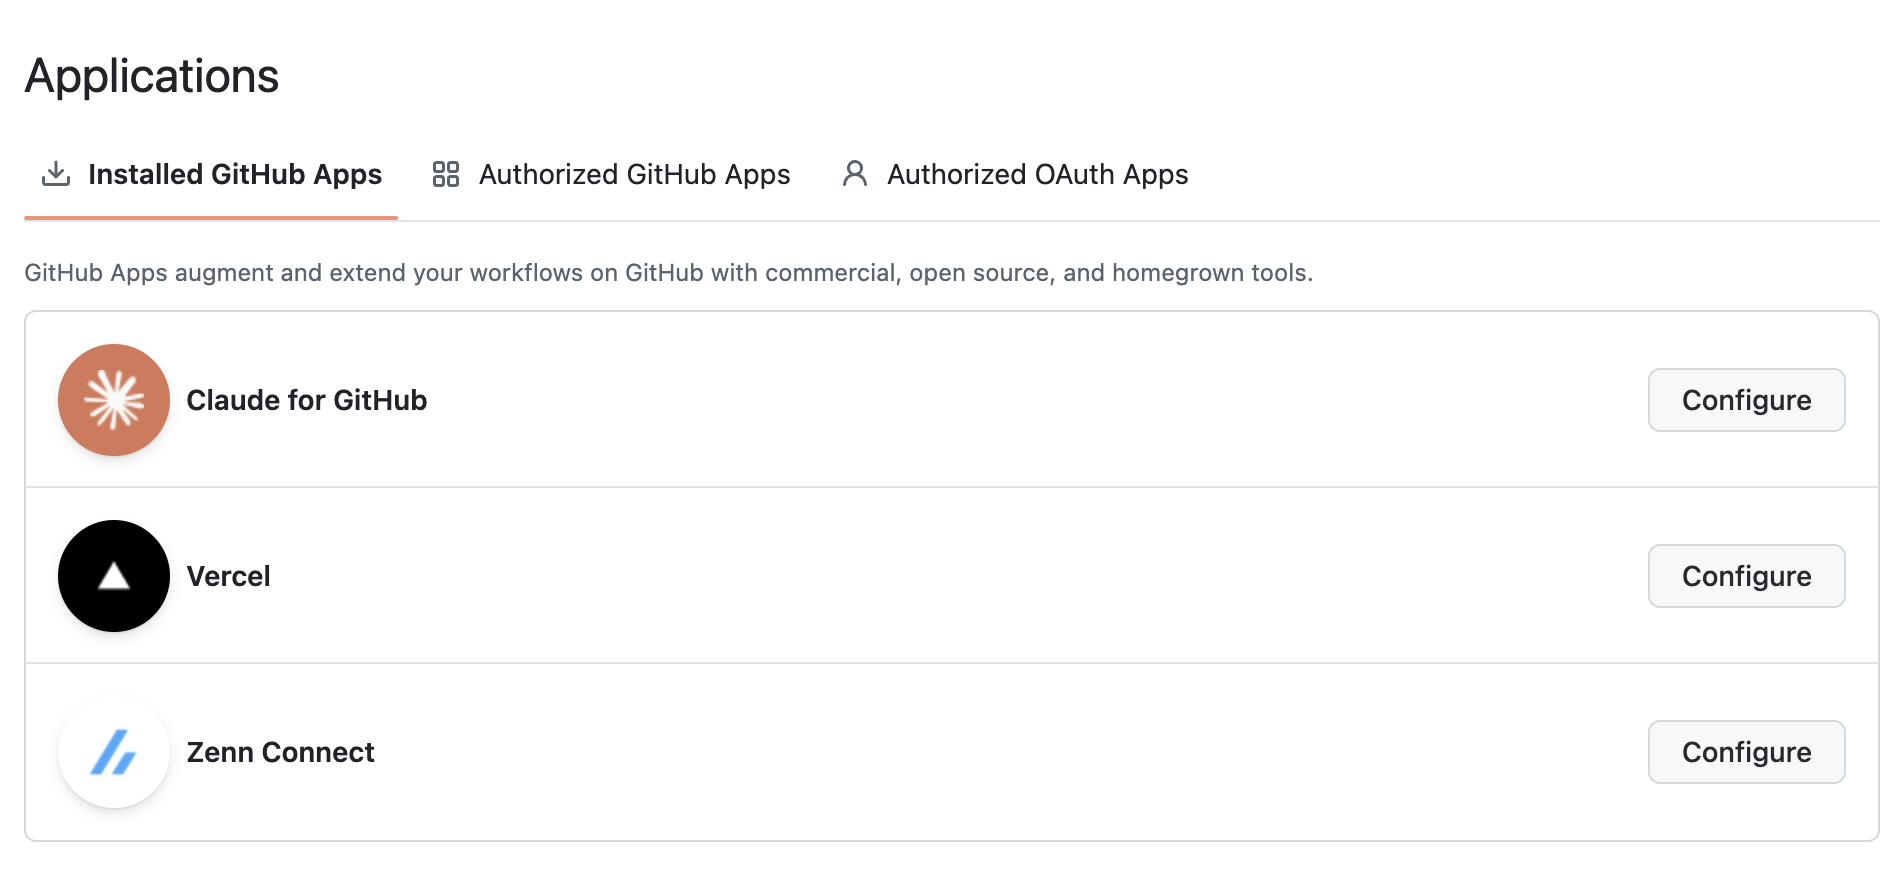Click the Claude for GitHub app name

tap(307, 400)
